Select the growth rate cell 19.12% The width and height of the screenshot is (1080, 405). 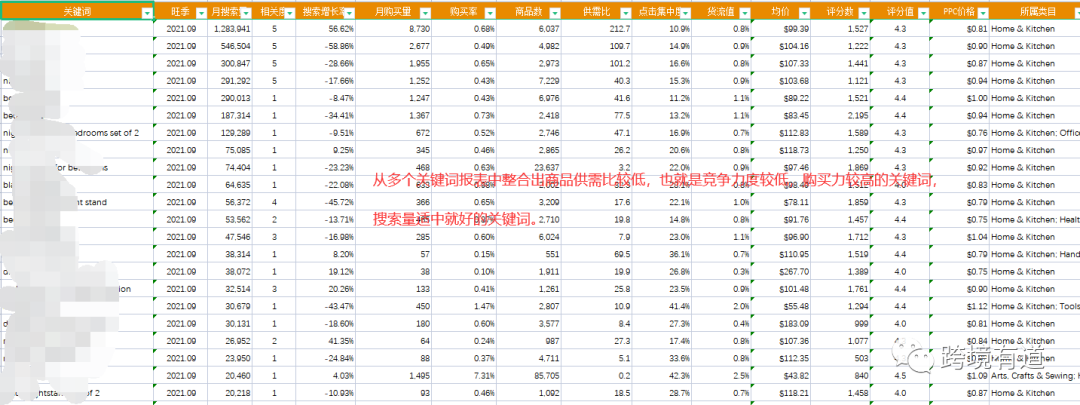[326, 271]
